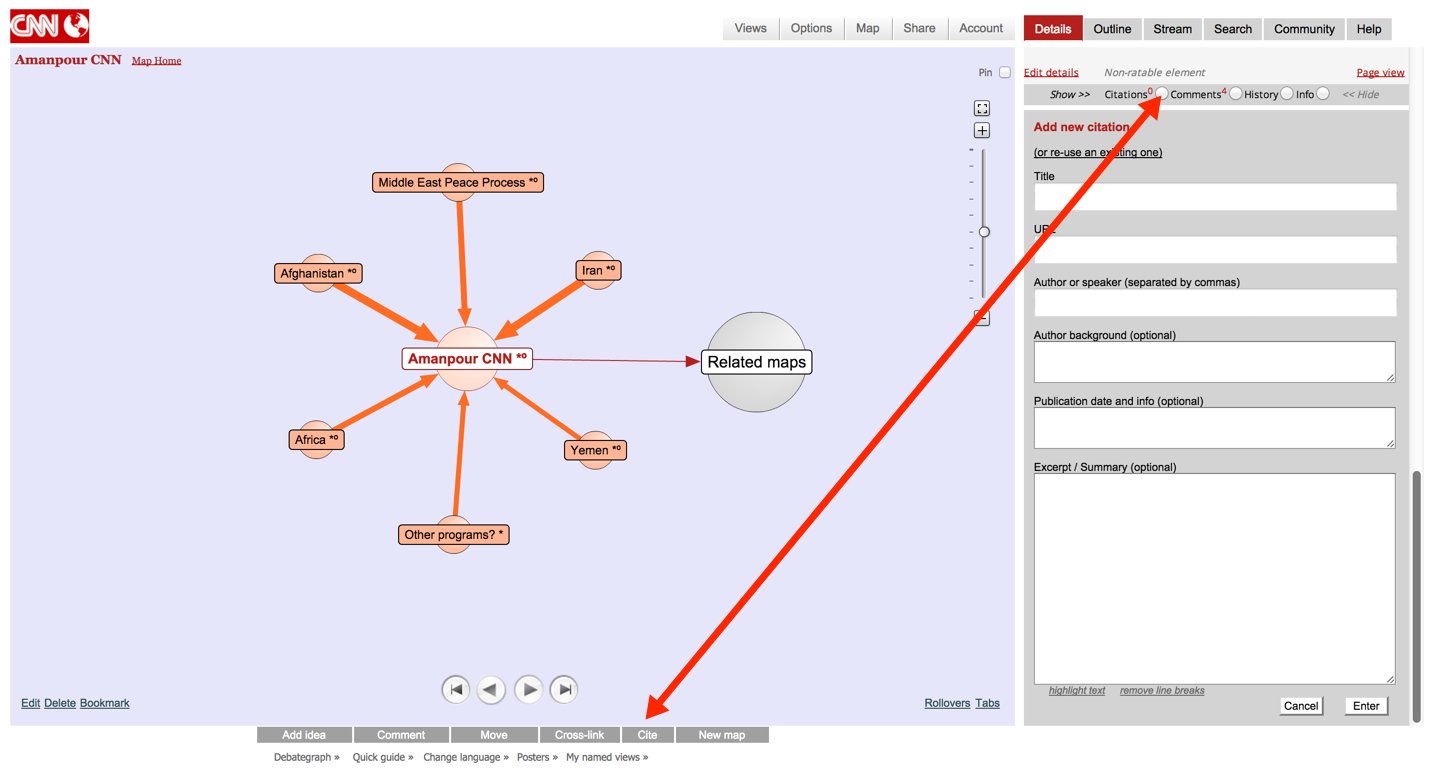
Task: Click the re-use an existing one link
Action: (1098, 152)
